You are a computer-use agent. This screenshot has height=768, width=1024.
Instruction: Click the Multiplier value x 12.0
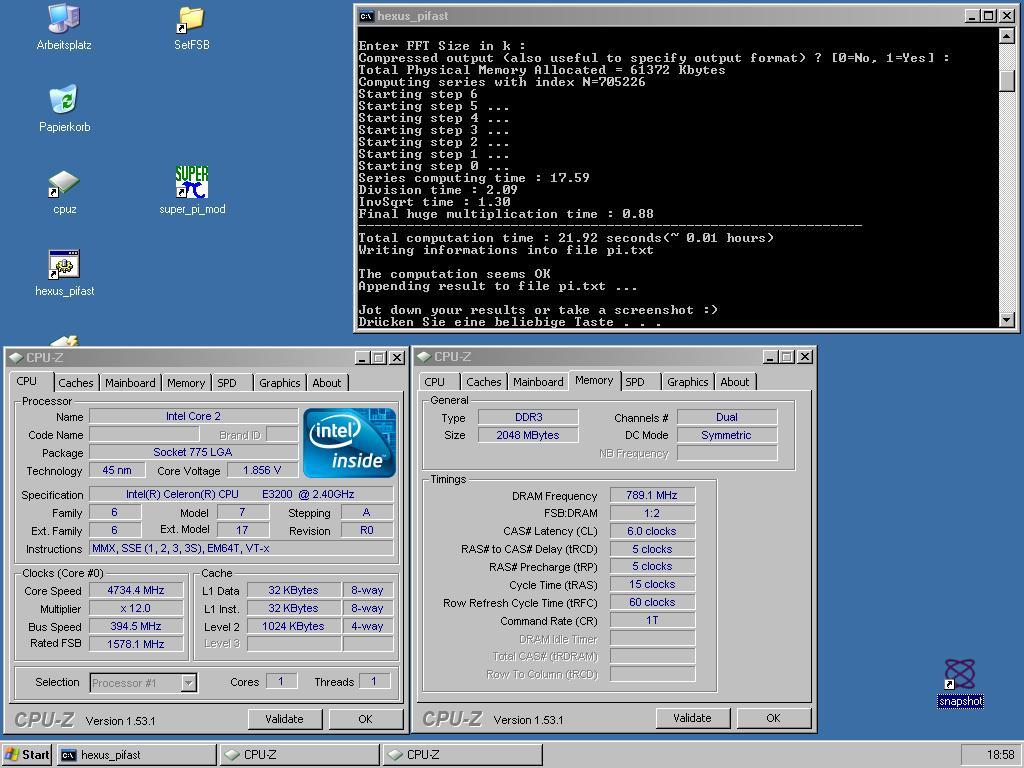[x=136, y=609]
